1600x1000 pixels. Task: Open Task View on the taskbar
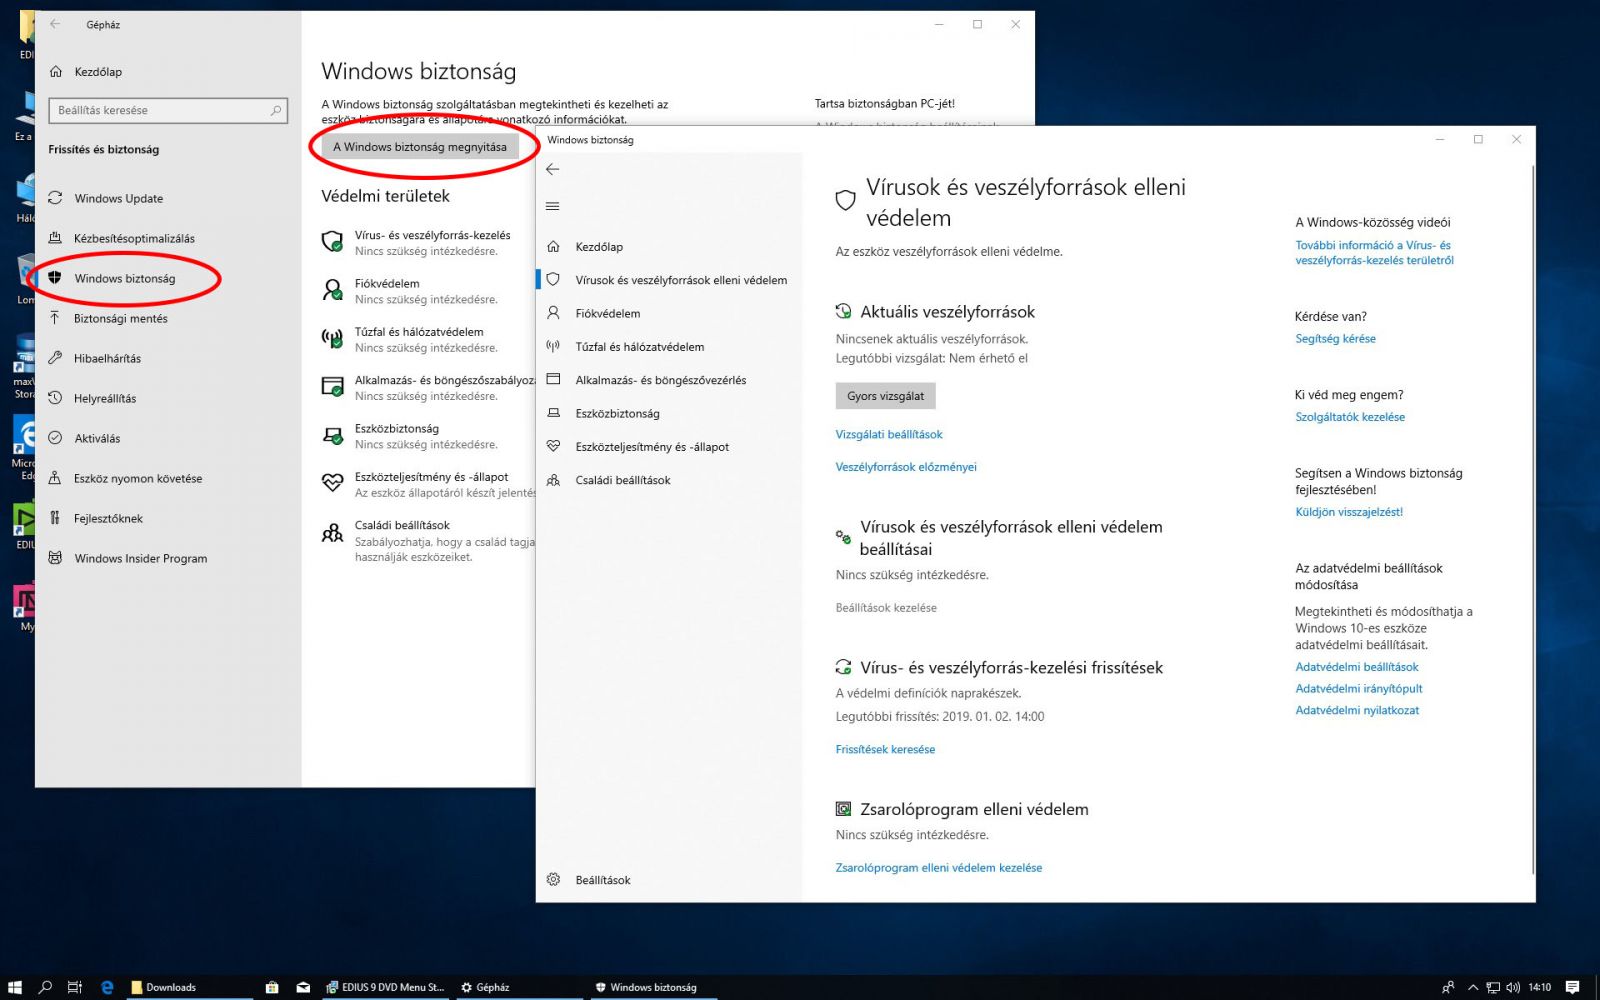(75, 987)
